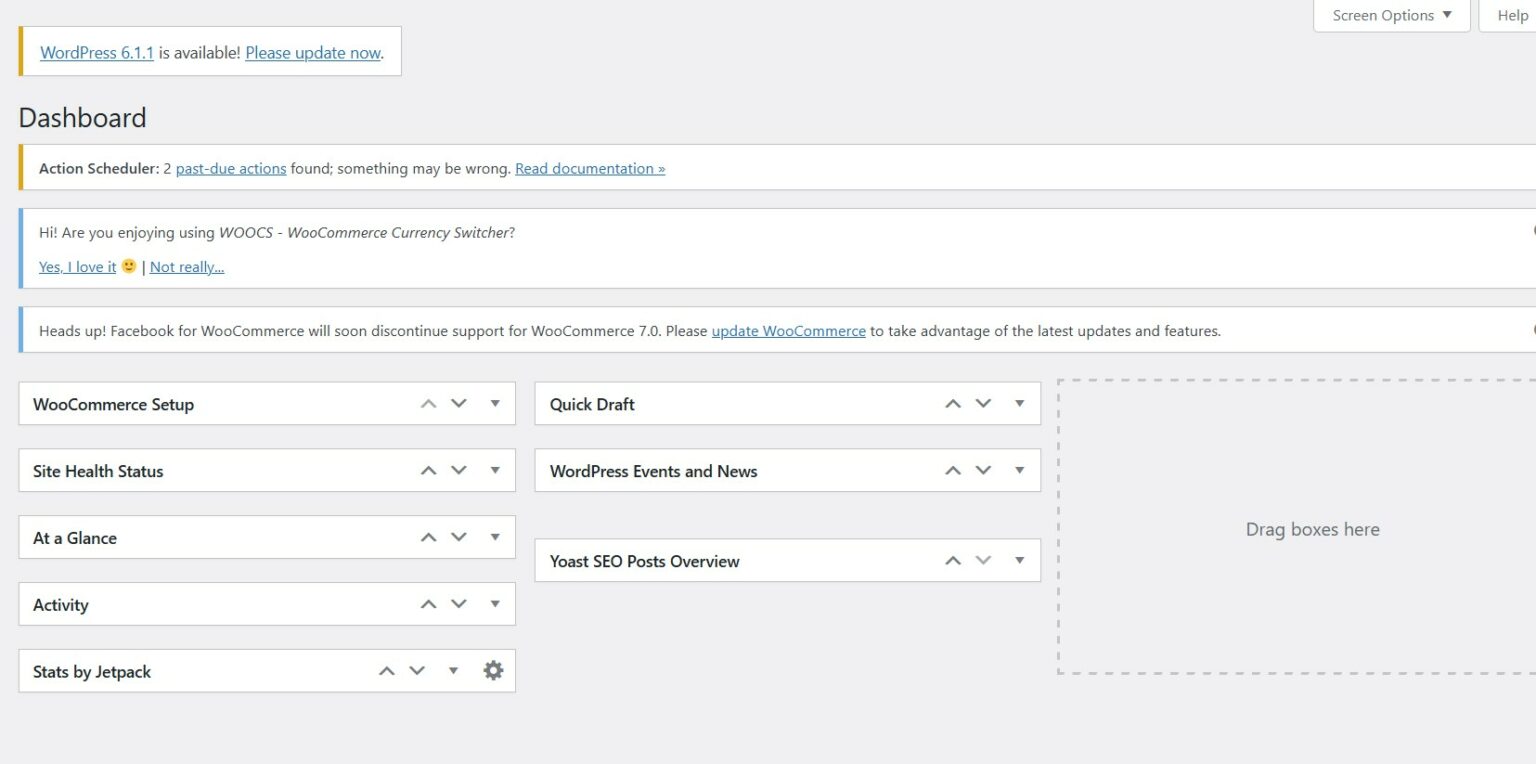1536x764 pixels.
Task: Expand the Activity widget with triangle
Action: (x=495, y=605)
